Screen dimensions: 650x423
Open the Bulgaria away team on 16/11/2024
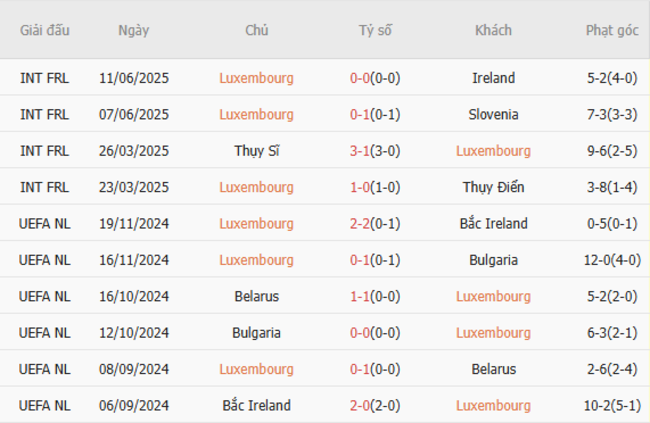pyautogui.click(x=493, y=260)
